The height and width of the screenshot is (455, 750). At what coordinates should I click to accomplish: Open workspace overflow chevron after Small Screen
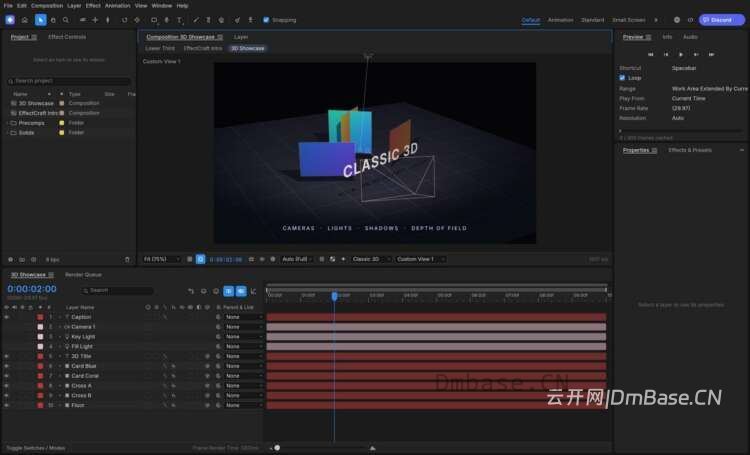point(656,20)
